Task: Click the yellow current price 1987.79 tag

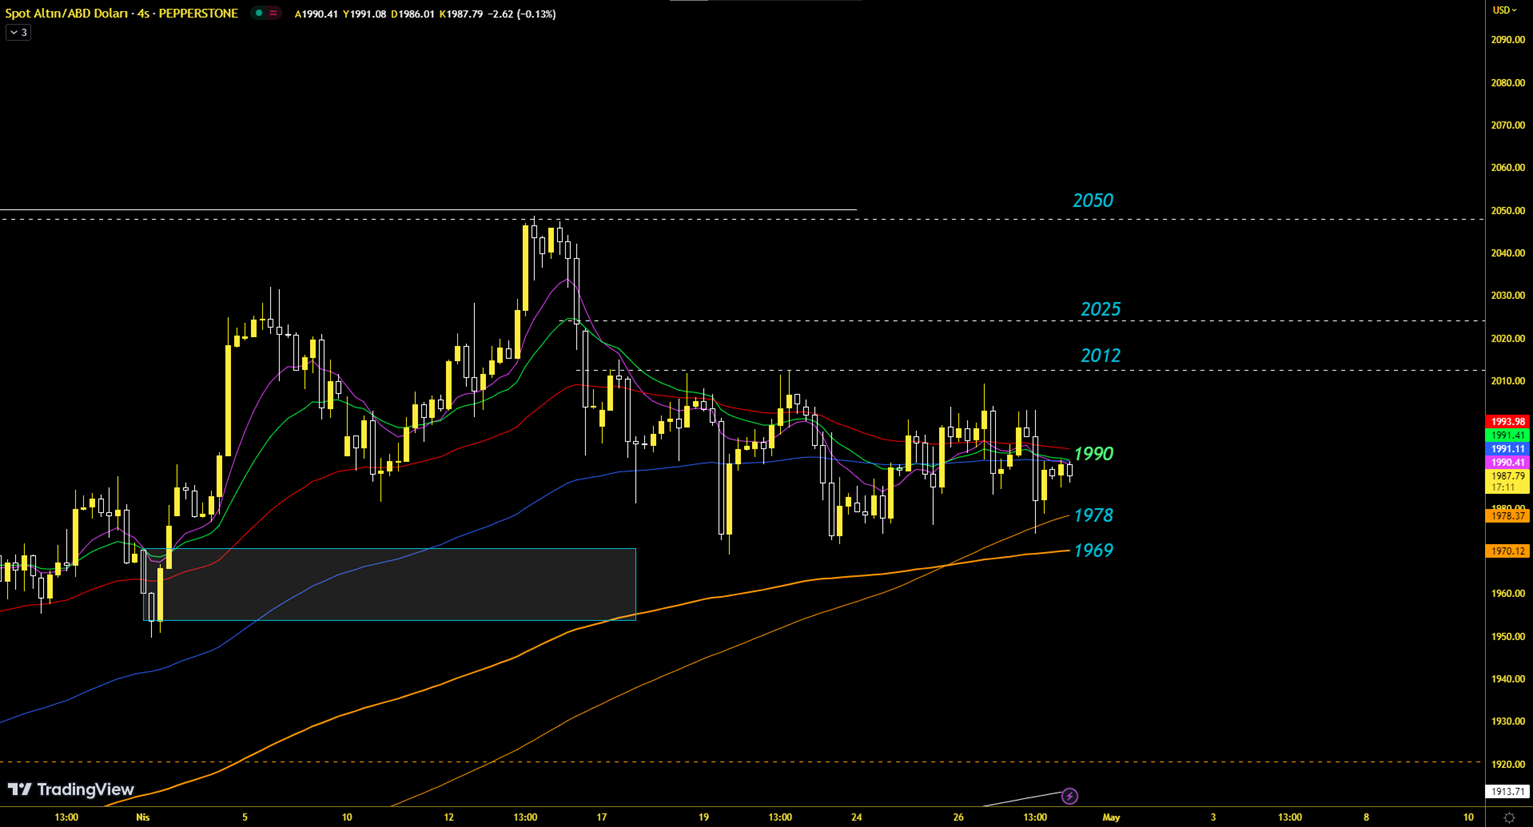Action: [x=1507, y=477]
